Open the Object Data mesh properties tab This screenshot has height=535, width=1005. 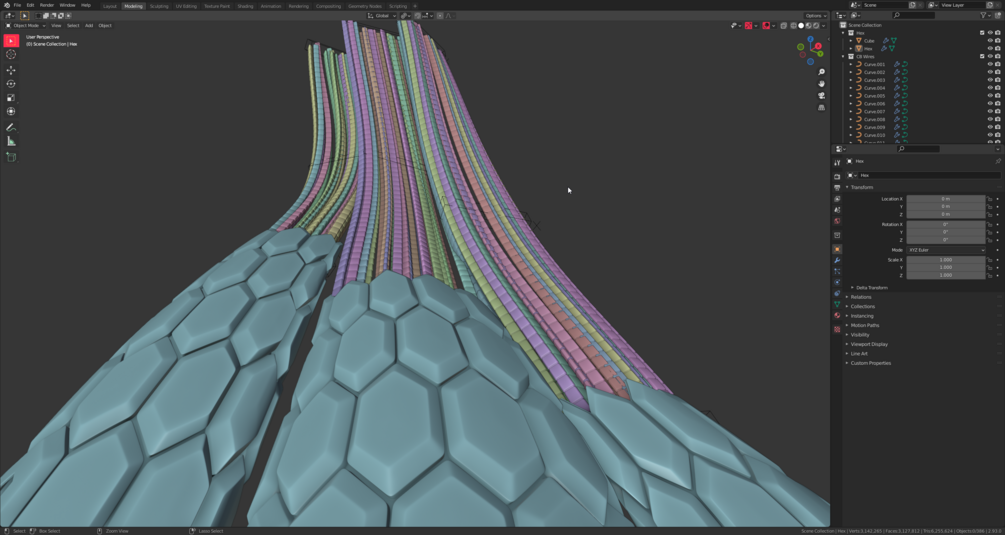tap(837, 304)
